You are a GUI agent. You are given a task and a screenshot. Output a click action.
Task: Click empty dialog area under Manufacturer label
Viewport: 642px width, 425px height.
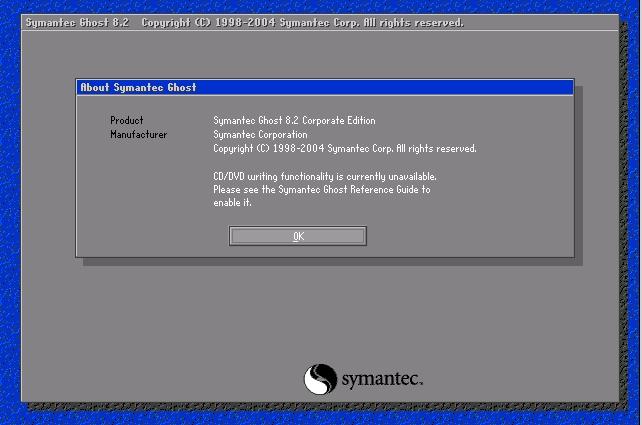click(139, 180)
